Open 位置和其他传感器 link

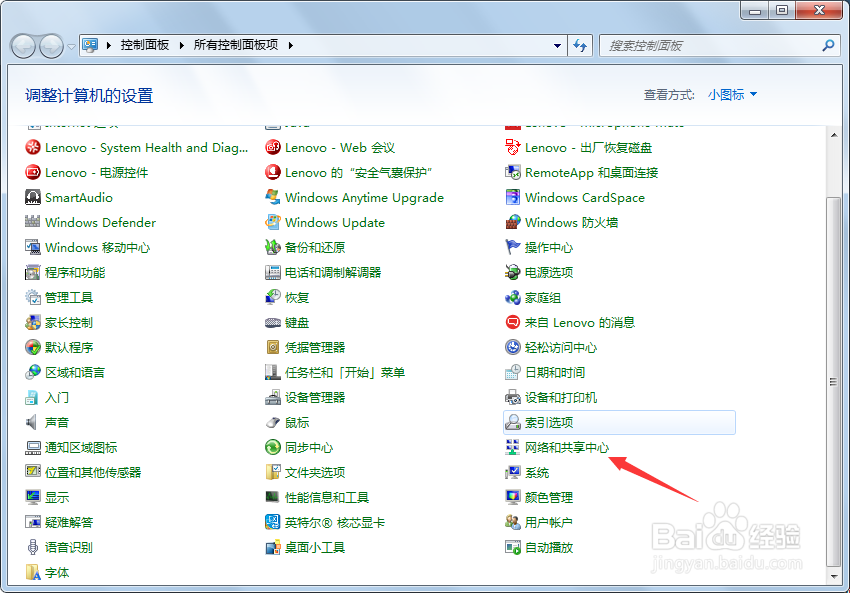(x=93, y=473)
